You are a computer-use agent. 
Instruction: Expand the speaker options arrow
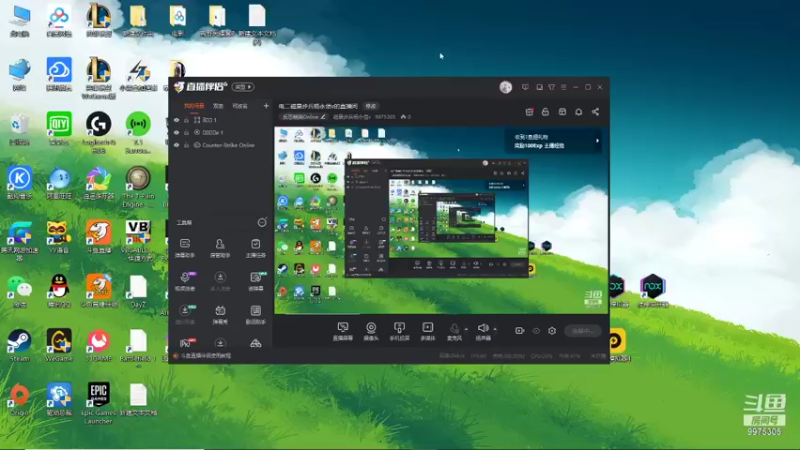[495, 329]
